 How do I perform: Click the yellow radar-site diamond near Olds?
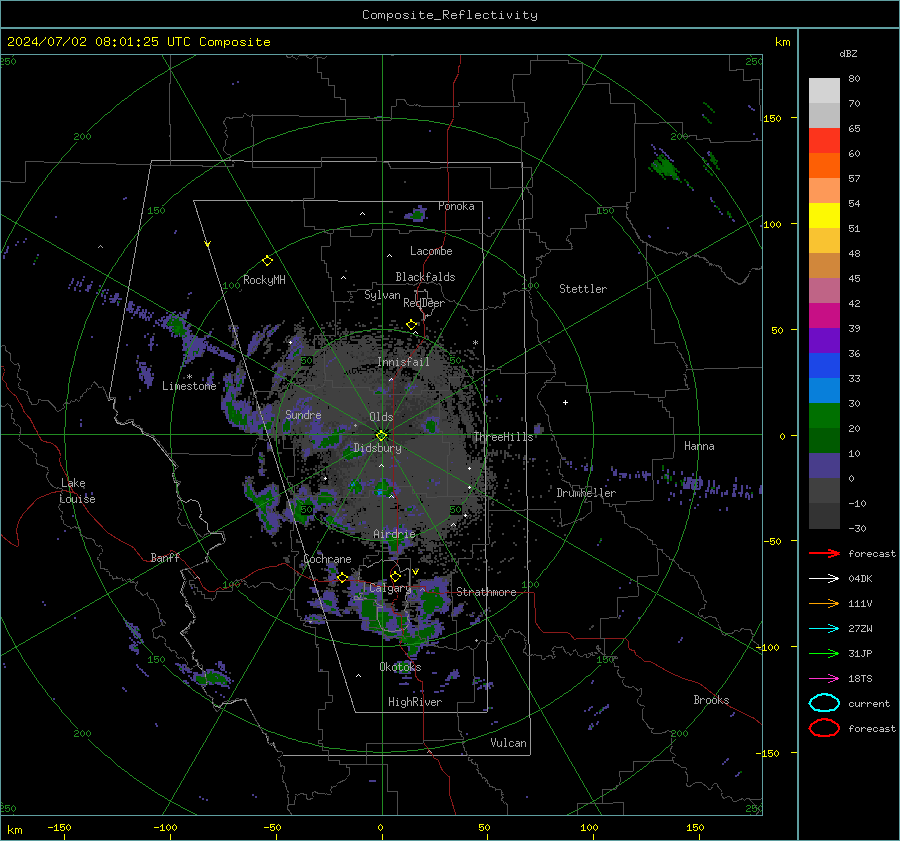tap(381, 435)
